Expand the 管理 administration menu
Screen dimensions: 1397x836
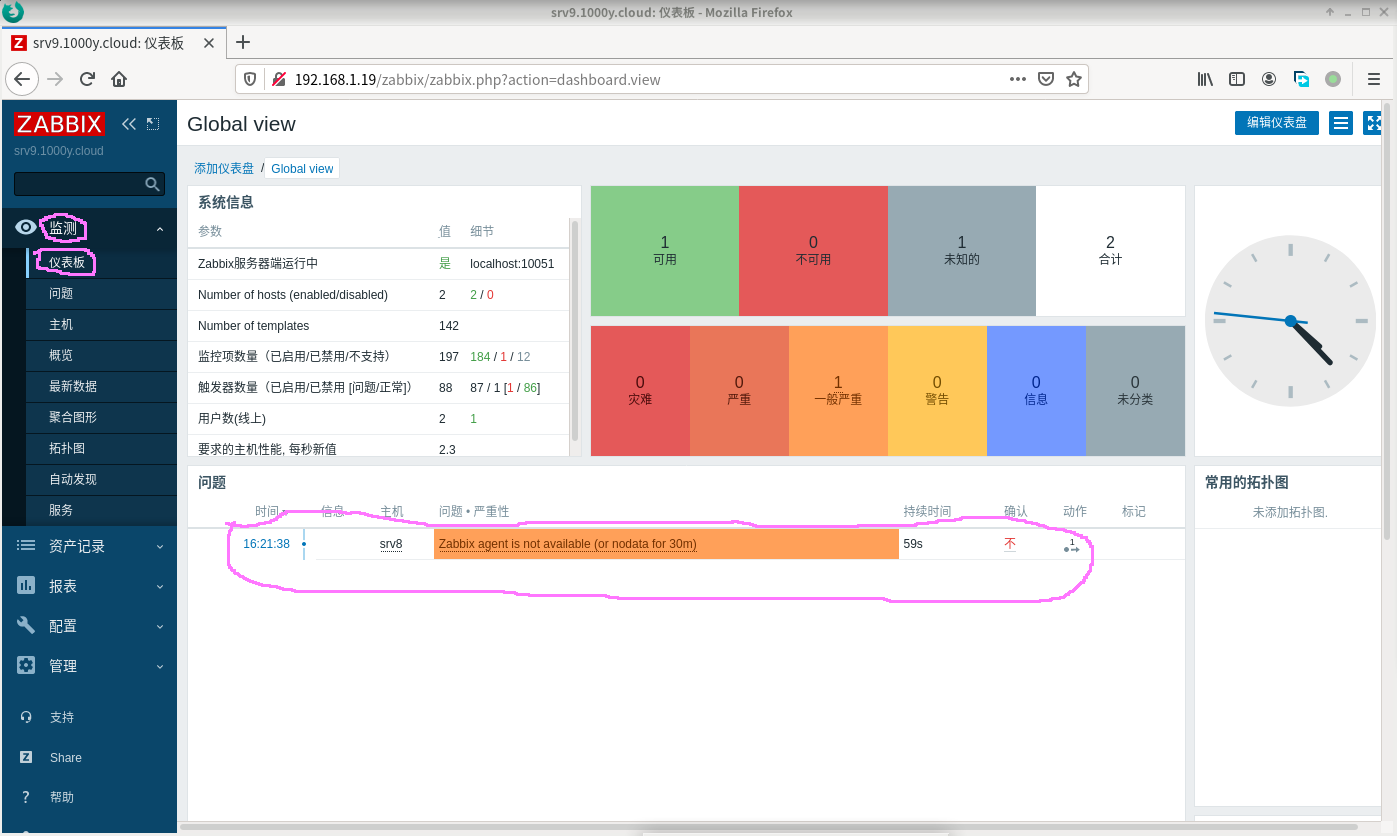89,666
